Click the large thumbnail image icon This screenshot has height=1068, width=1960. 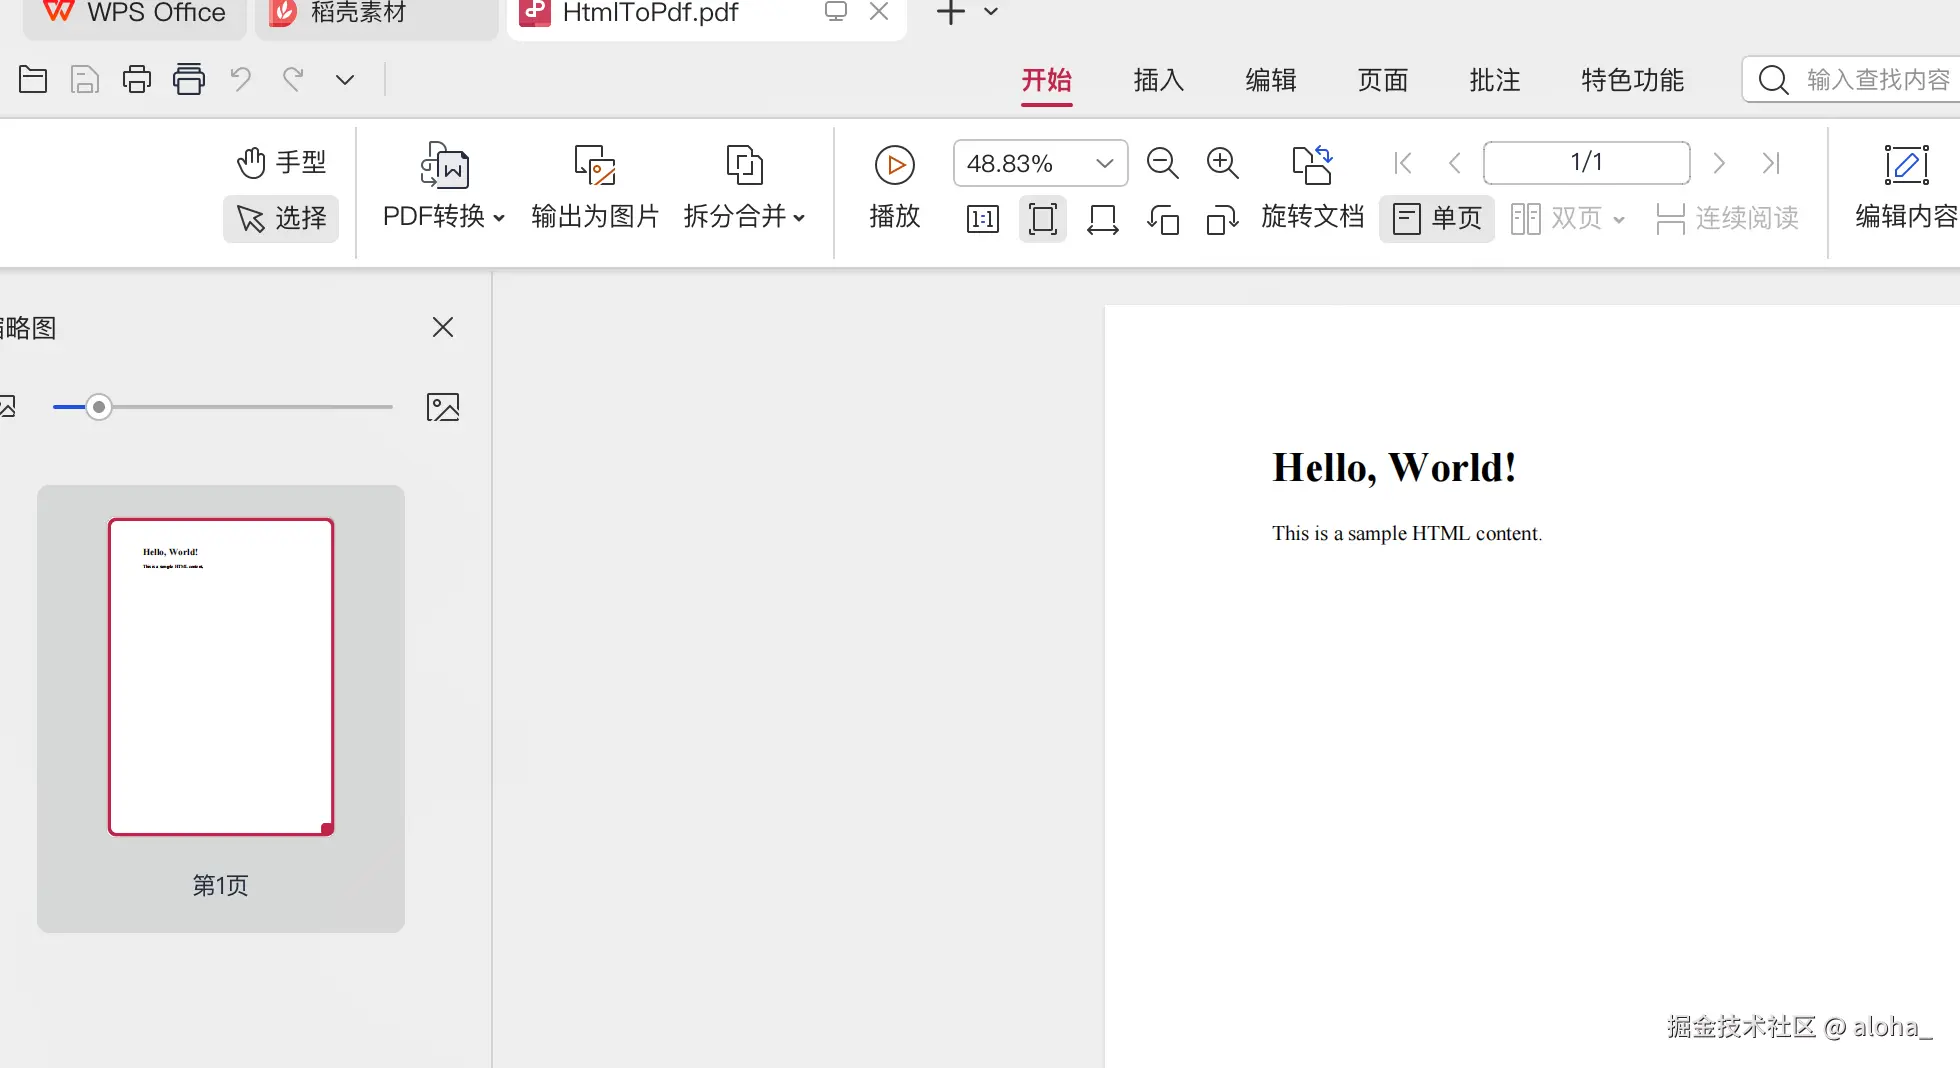[x=443, y=407]
